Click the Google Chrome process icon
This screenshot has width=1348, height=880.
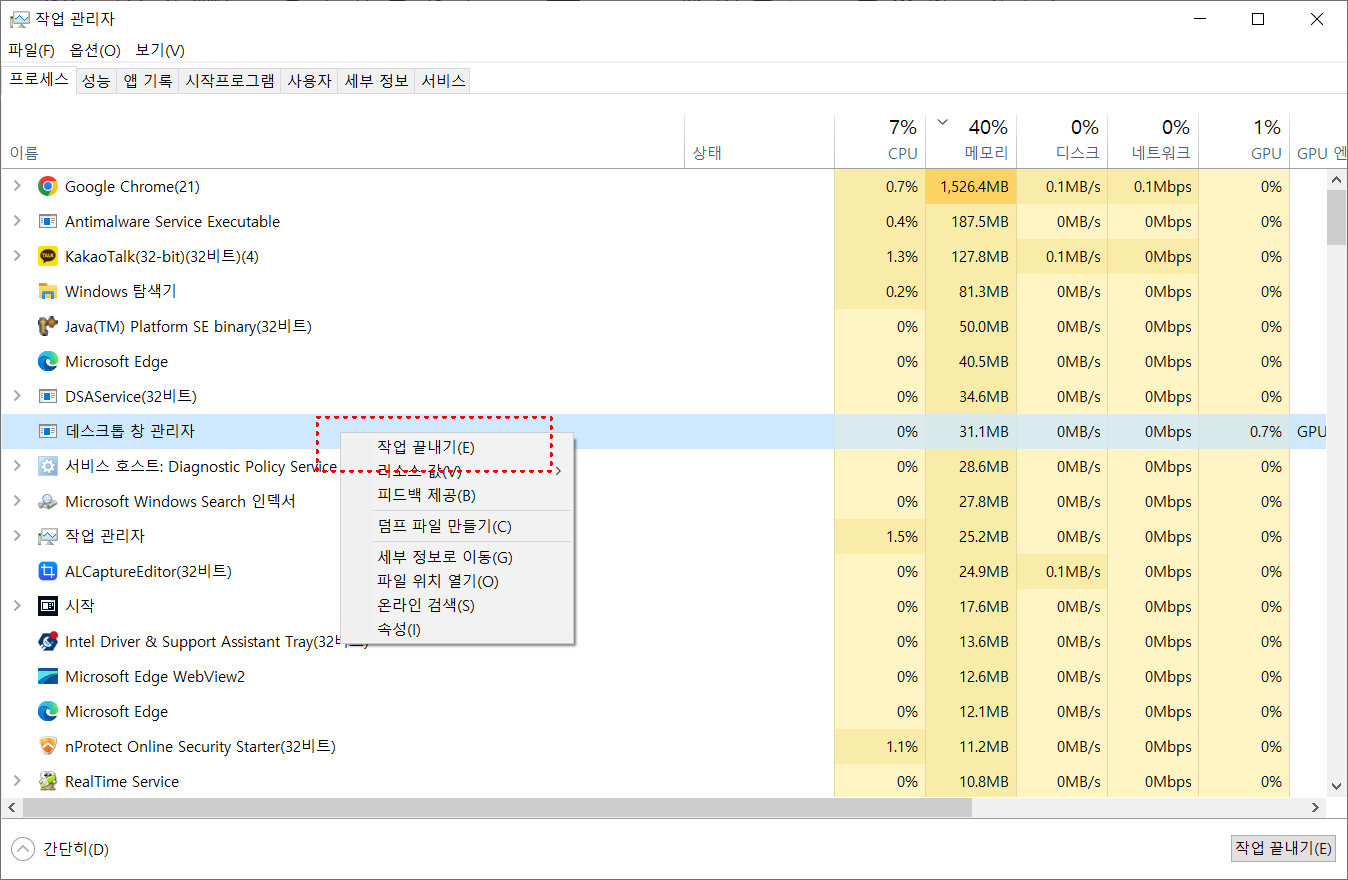coord(47,186)
